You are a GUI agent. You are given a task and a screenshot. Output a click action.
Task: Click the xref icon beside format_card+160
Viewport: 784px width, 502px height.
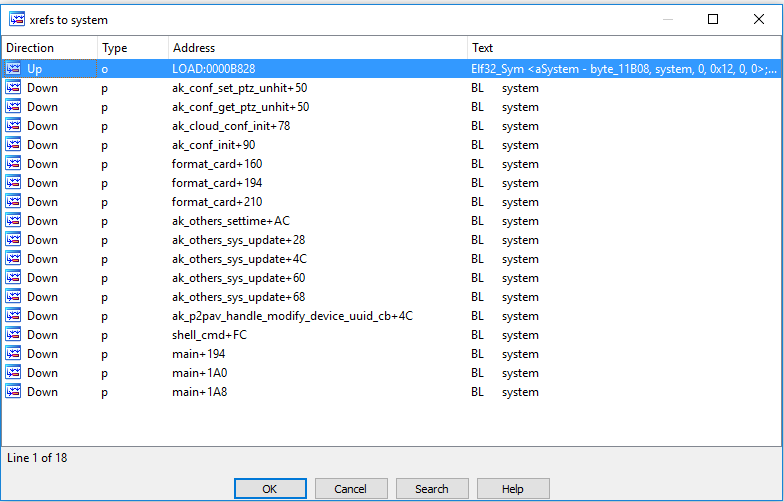pos(14,164)
